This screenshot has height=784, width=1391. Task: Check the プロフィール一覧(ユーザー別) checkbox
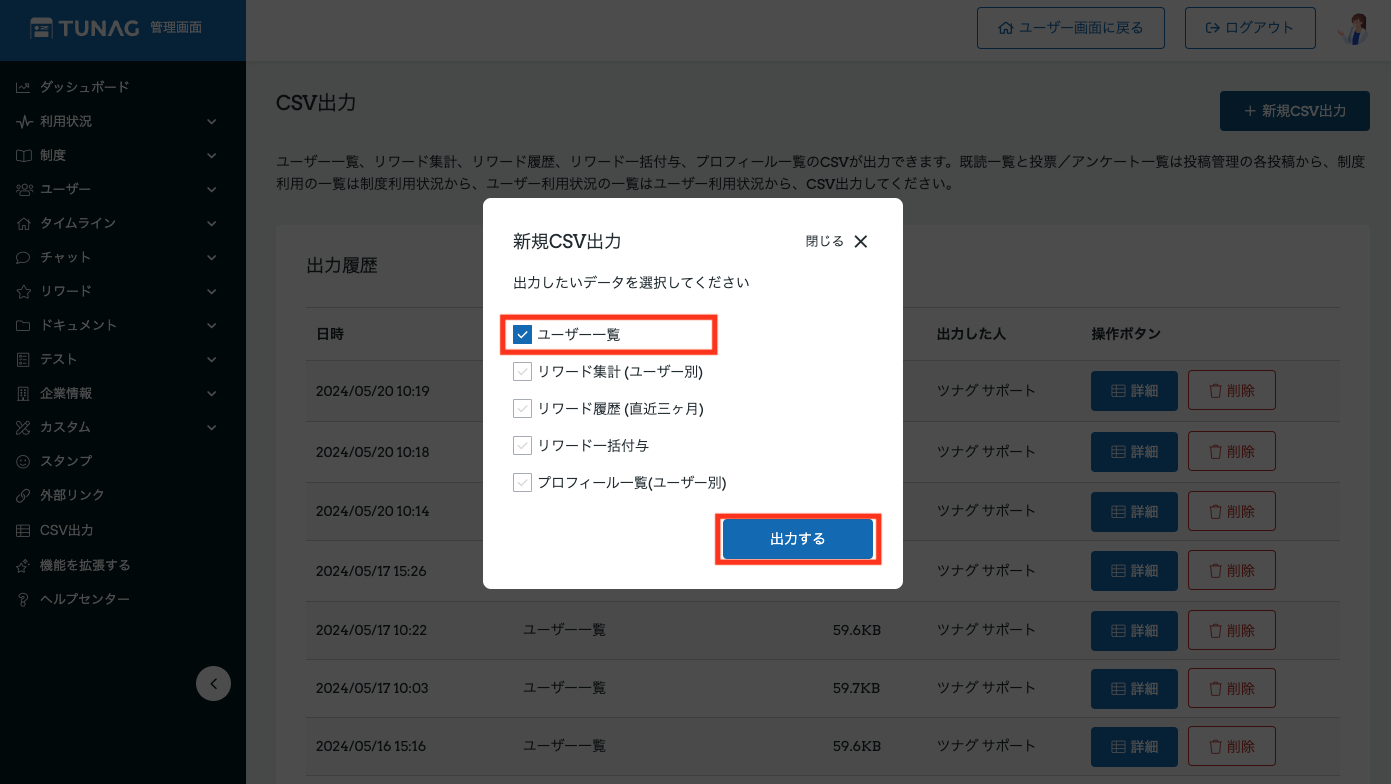tap(522, 483)
